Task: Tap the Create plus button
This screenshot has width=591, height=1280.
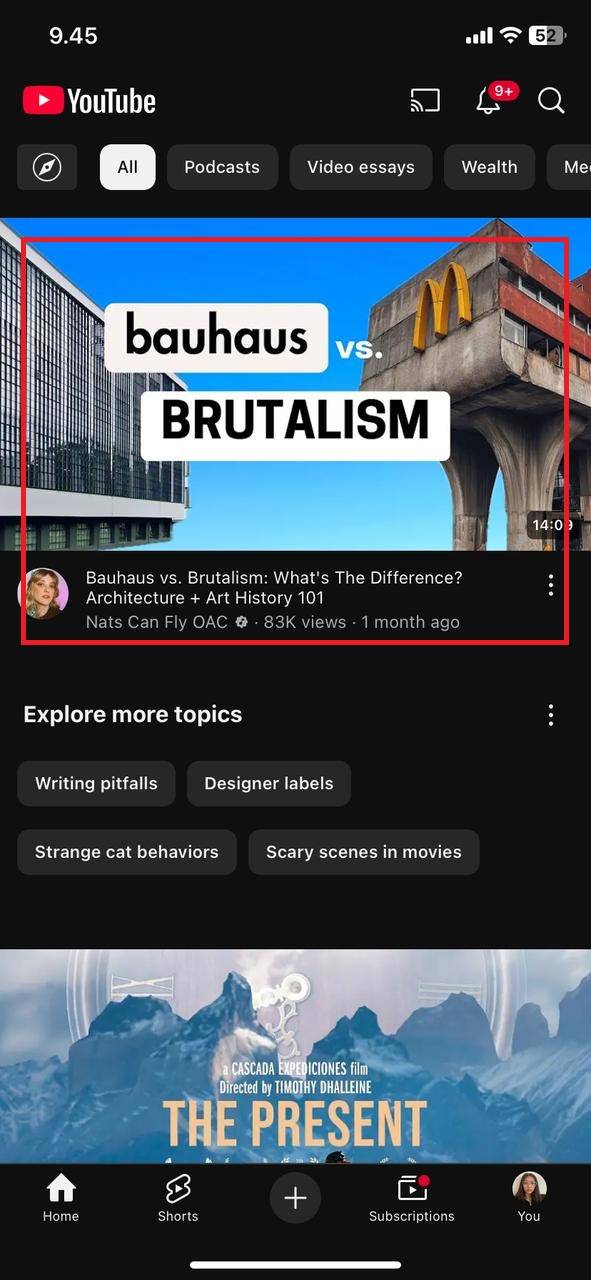Action: click(x=295, y=1198)
